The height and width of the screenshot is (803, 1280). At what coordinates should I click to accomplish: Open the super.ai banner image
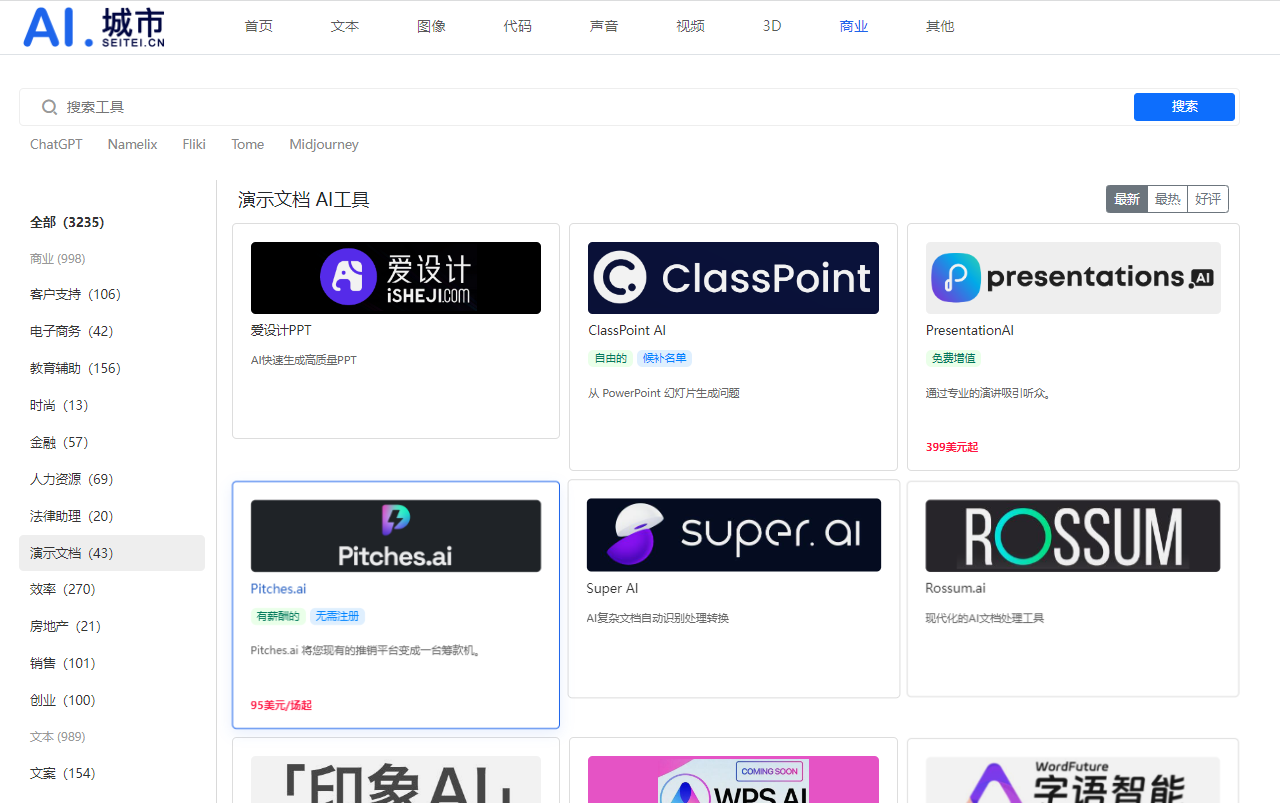tap(734, 535)
